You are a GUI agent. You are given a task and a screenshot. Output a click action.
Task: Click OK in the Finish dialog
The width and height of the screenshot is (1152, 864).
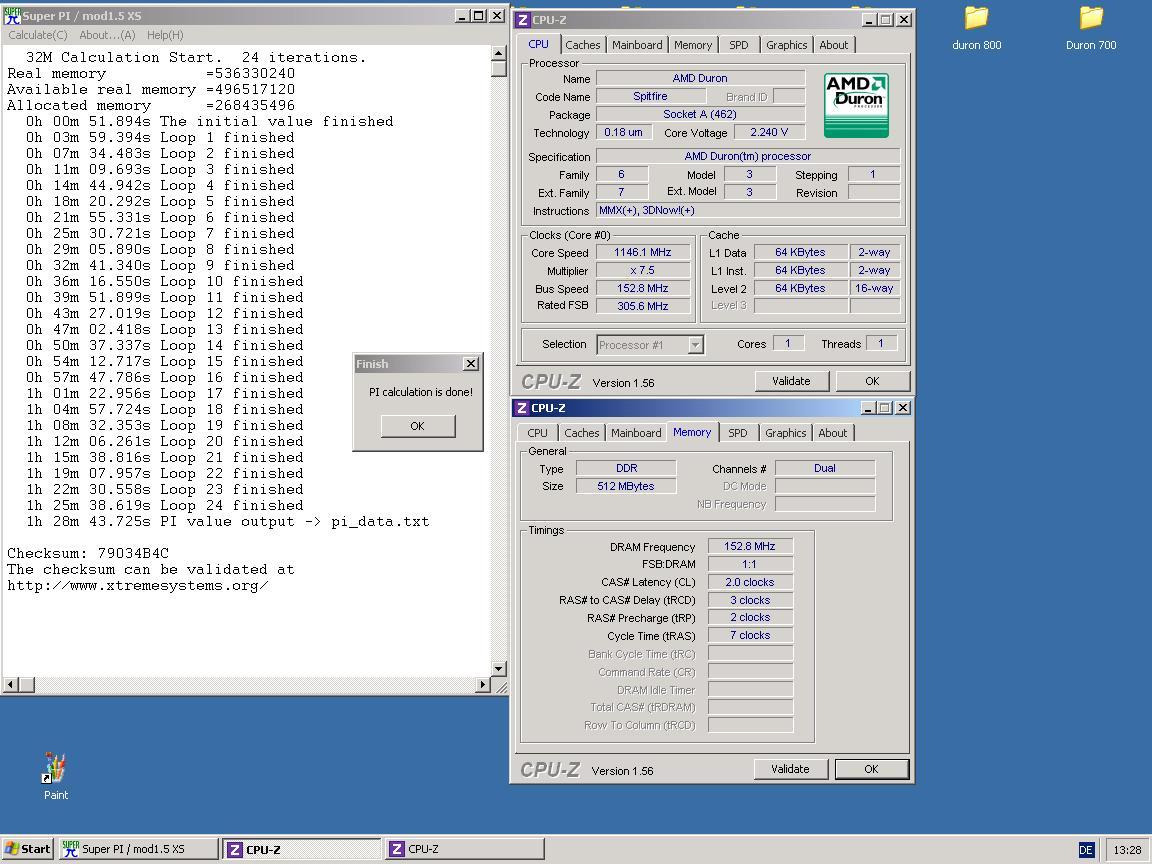pyautogui.click(x=417, y=426)
